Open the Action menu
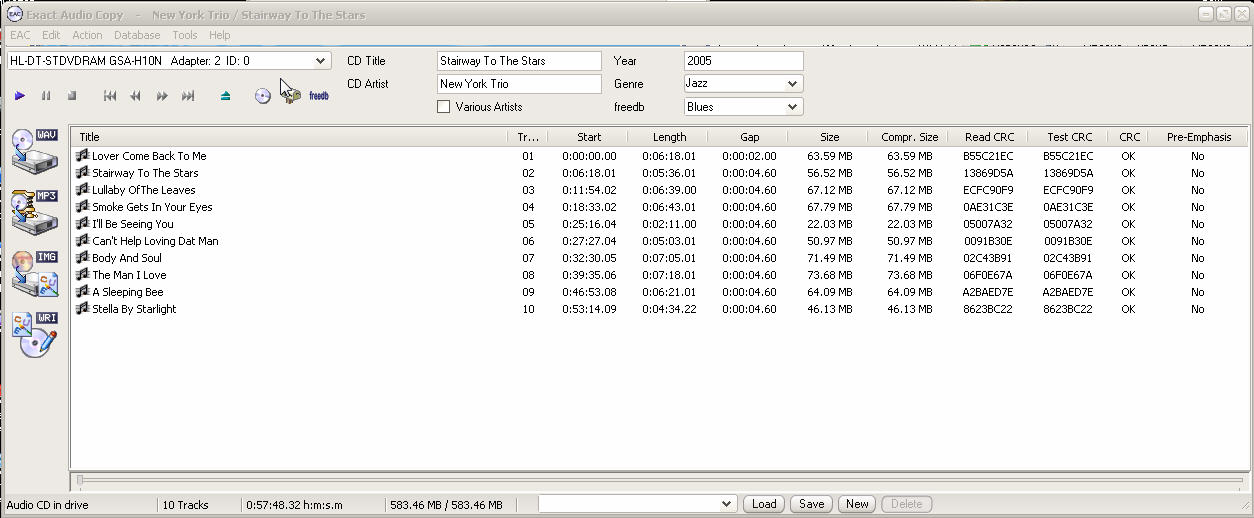 coord(87,35)
